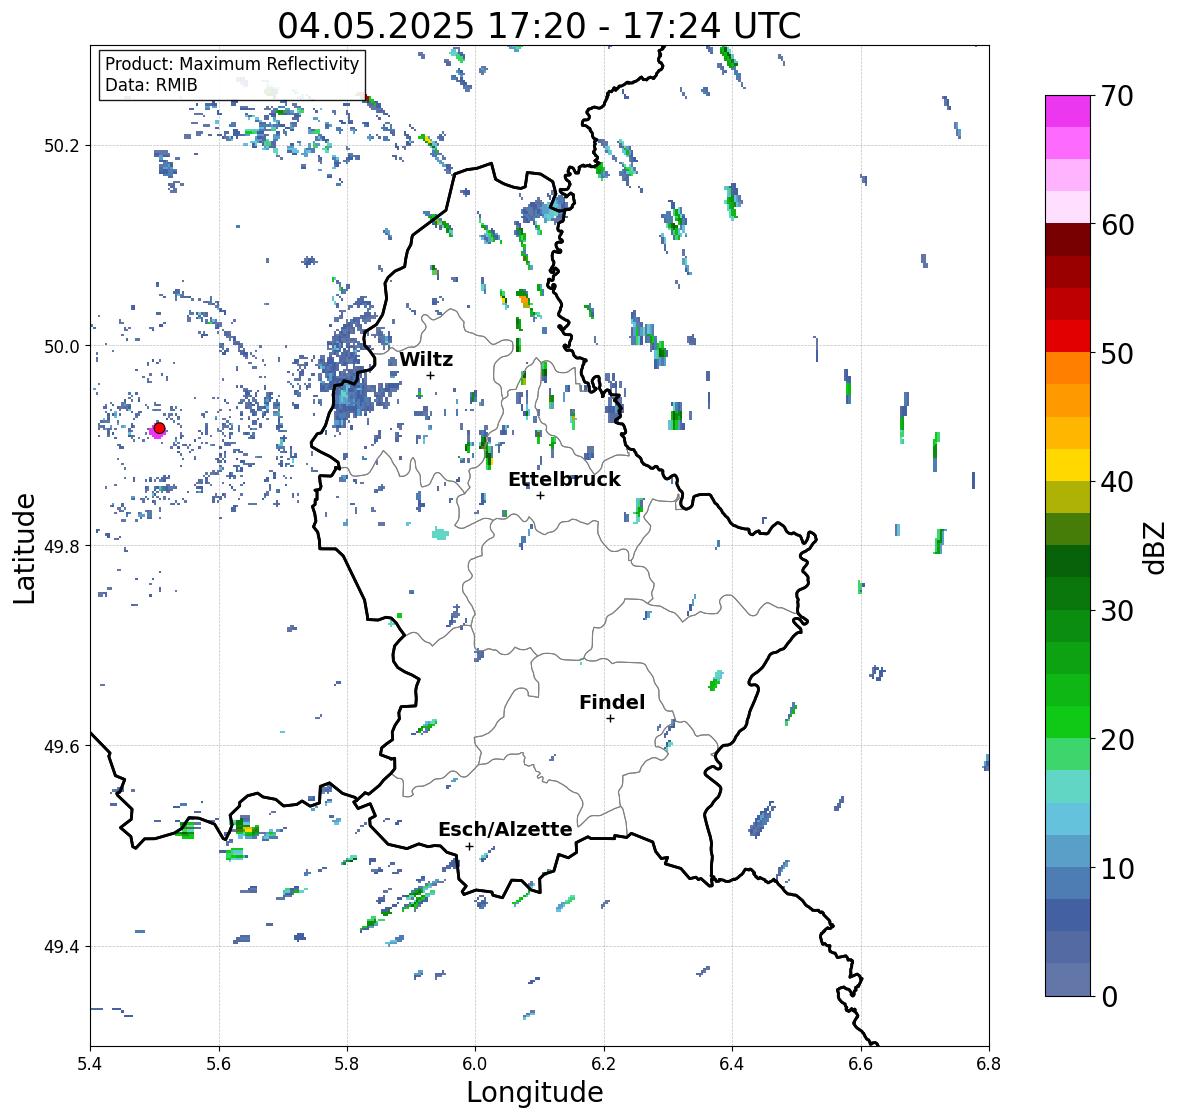Click the cross marker under Wiltz
The height and width of the screenshot is (1117, 1179).
[430, 375]
